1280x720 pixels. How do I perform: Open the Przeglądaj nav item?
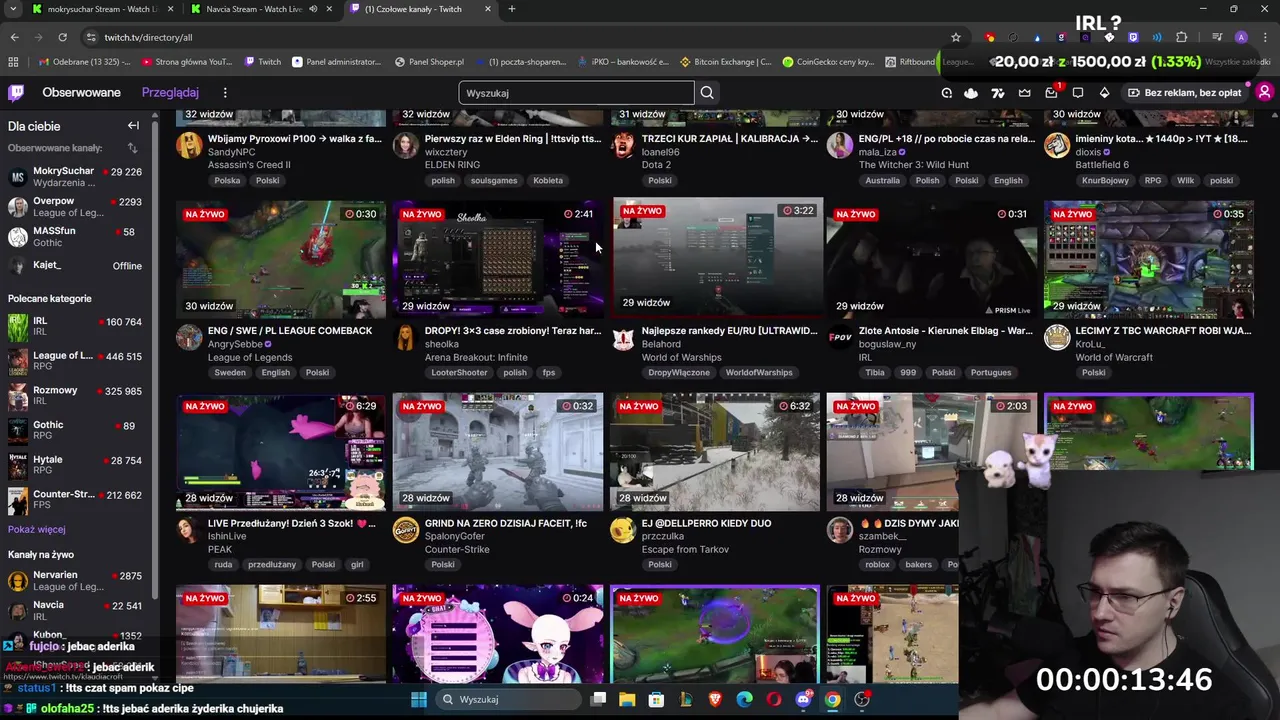click(x=170, y=93)
